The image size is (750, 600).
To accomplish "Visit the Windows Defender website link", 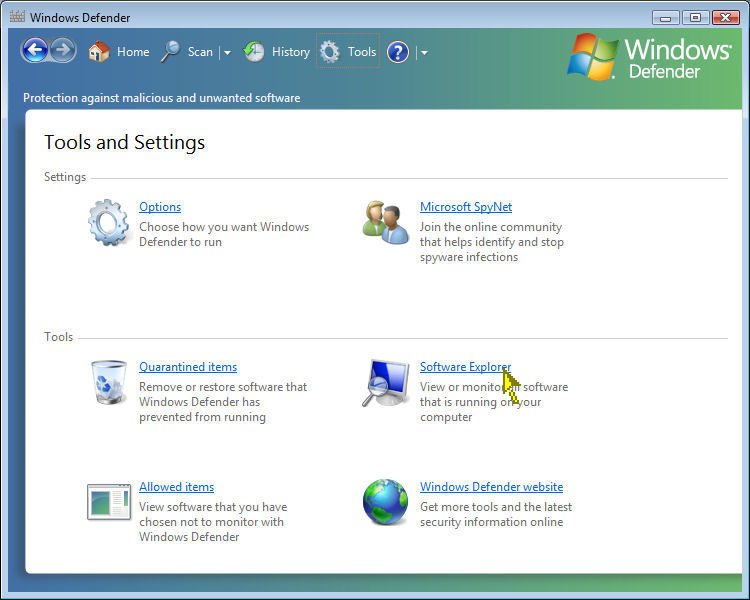I will 491,487.
